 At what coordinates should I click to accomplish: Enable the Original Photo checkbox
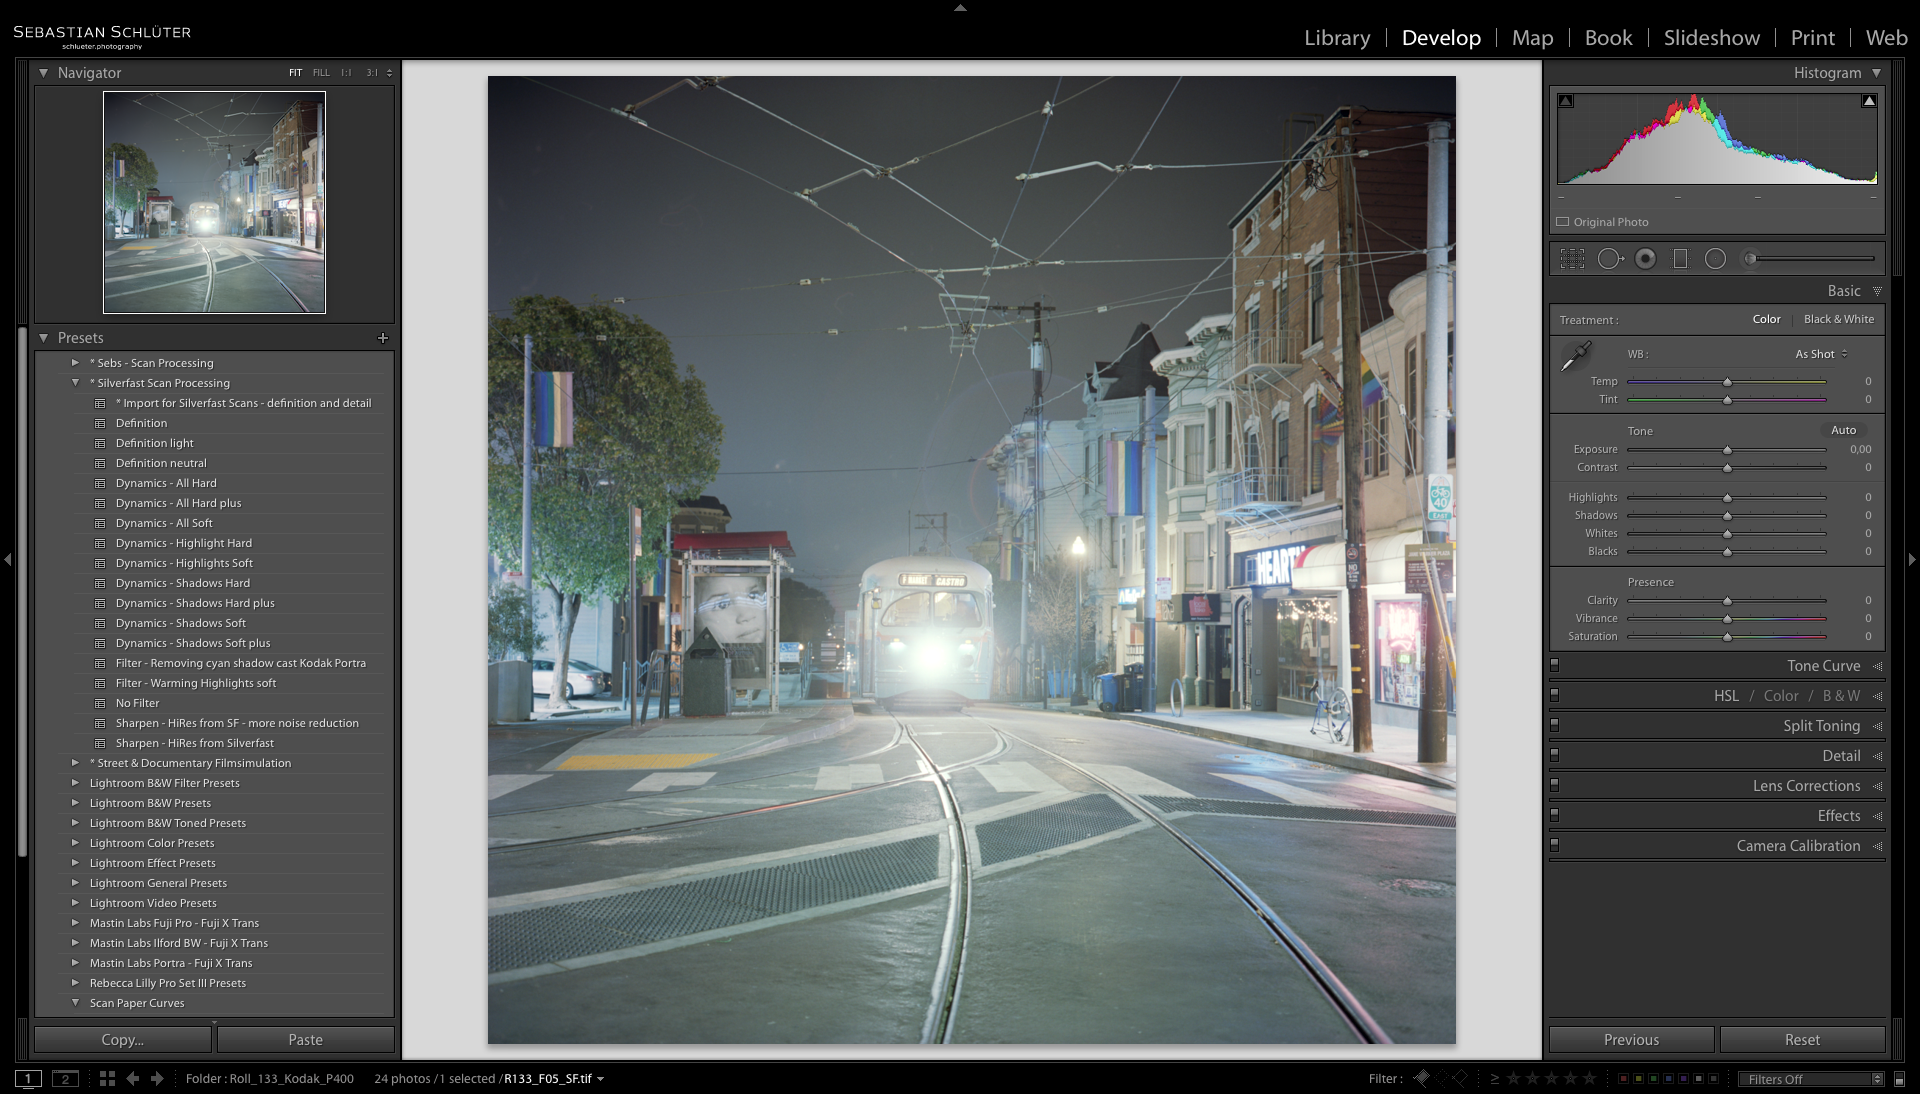[x=1563, y=222]
